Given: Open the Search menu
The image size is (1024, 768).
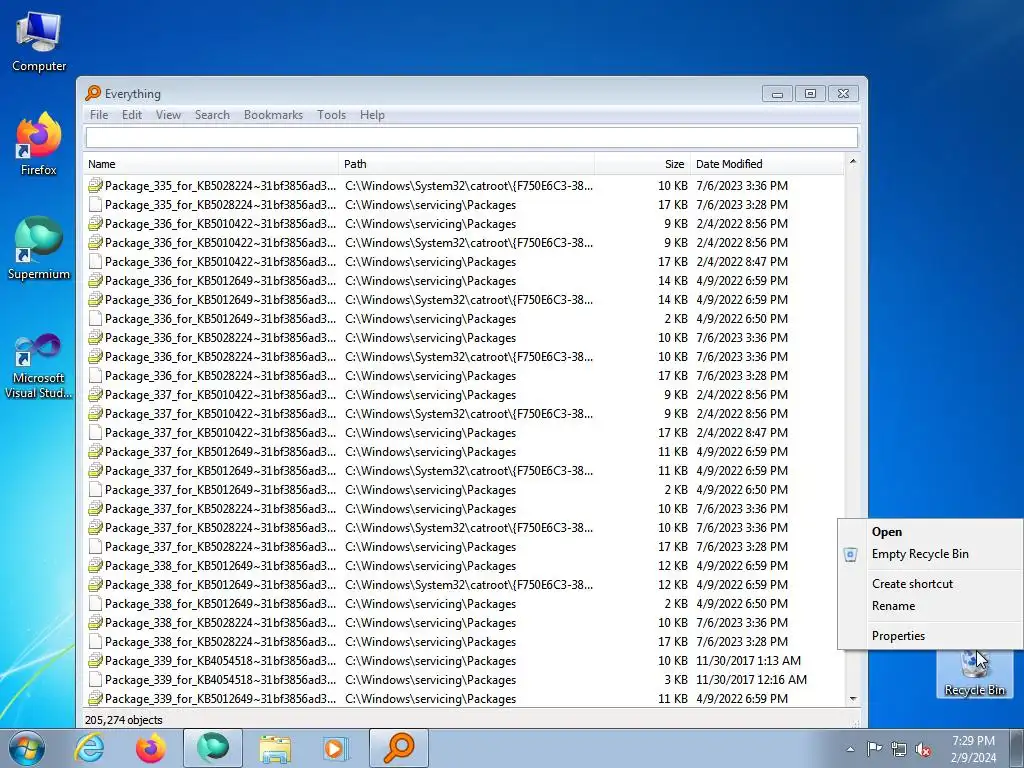Looking at the screenshot, I should [212, 115].
